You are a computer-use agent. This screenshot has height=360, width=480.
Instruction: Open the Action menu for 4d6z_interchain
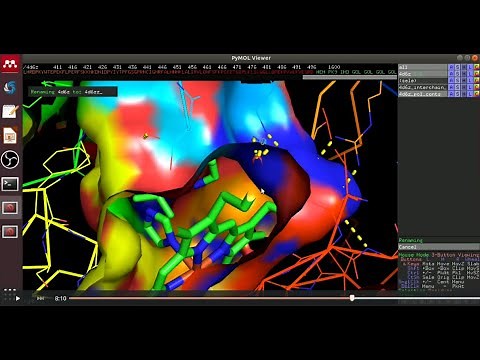451,87
